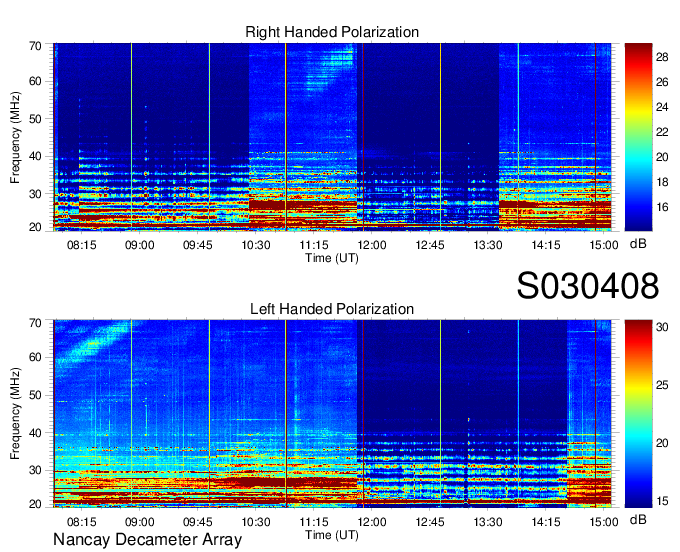Click the dB unit under right-handed color scale
The image size is (680, 552).
point(638,244)
